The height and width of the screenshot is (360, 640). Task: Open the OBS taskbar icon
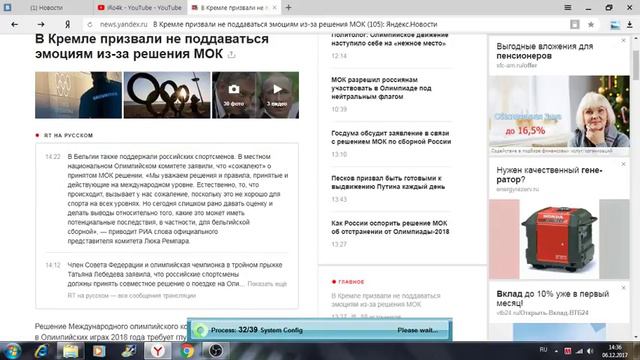[216, 351]
